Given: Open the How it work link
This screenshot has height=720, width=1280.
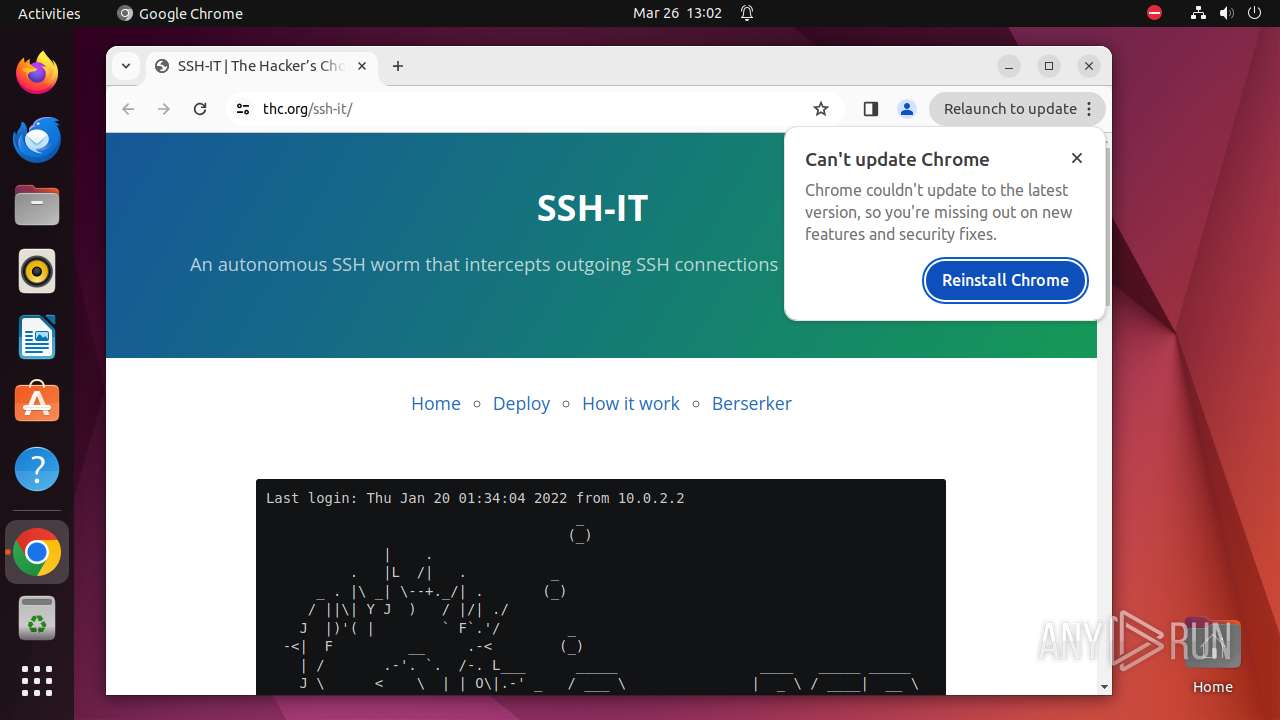Looking at the screenshot, I should [630, 403].
